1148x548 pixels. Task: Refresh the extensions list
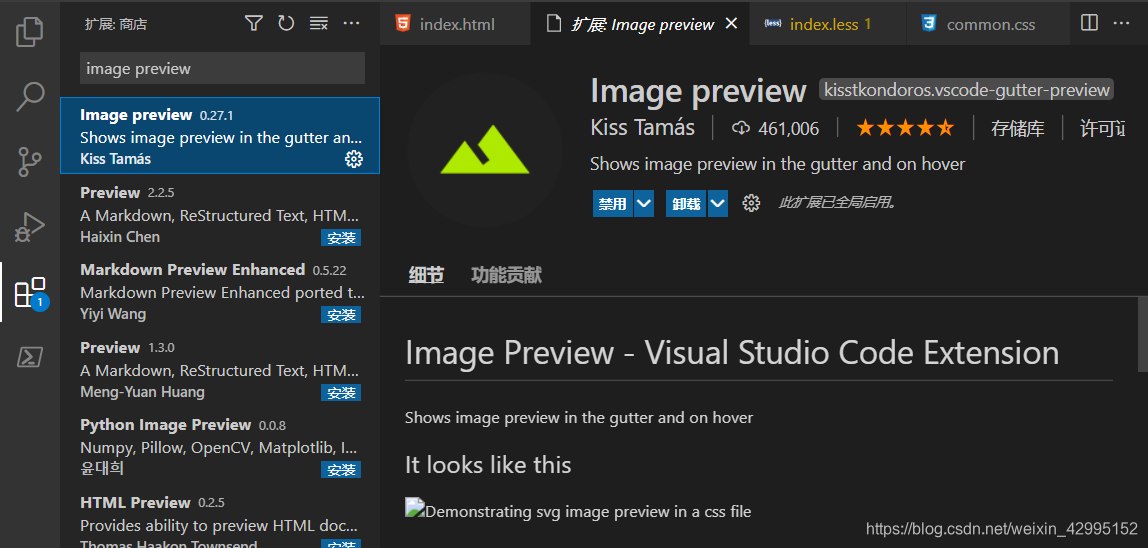(x=286, y=23)
